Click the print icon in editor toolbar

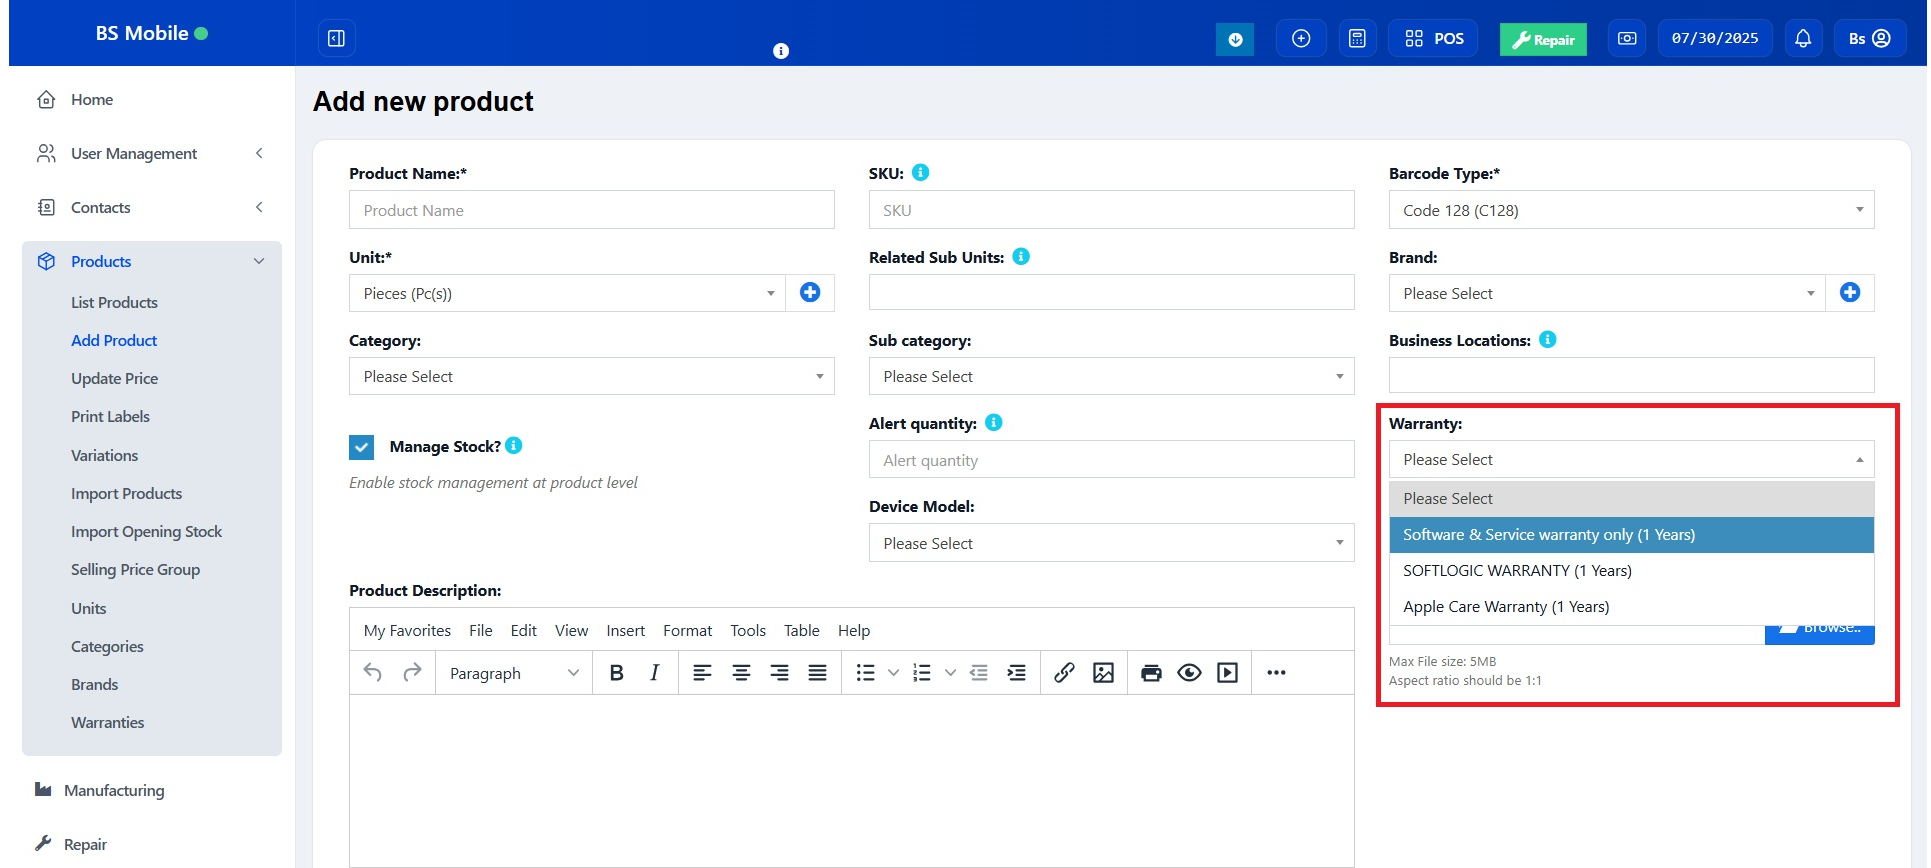tap(1151, 673)
